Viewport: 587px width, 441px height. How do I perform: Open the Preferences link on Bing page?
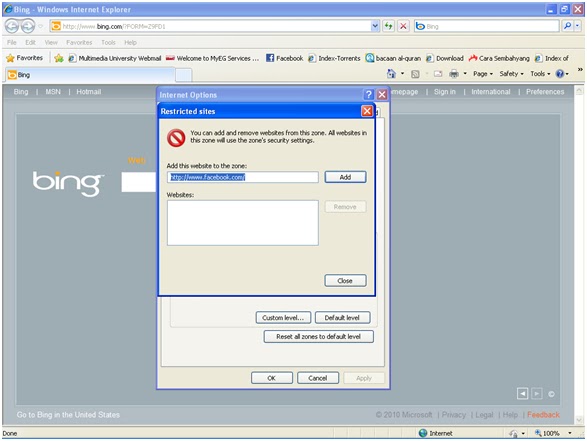[x=545, y=92]
